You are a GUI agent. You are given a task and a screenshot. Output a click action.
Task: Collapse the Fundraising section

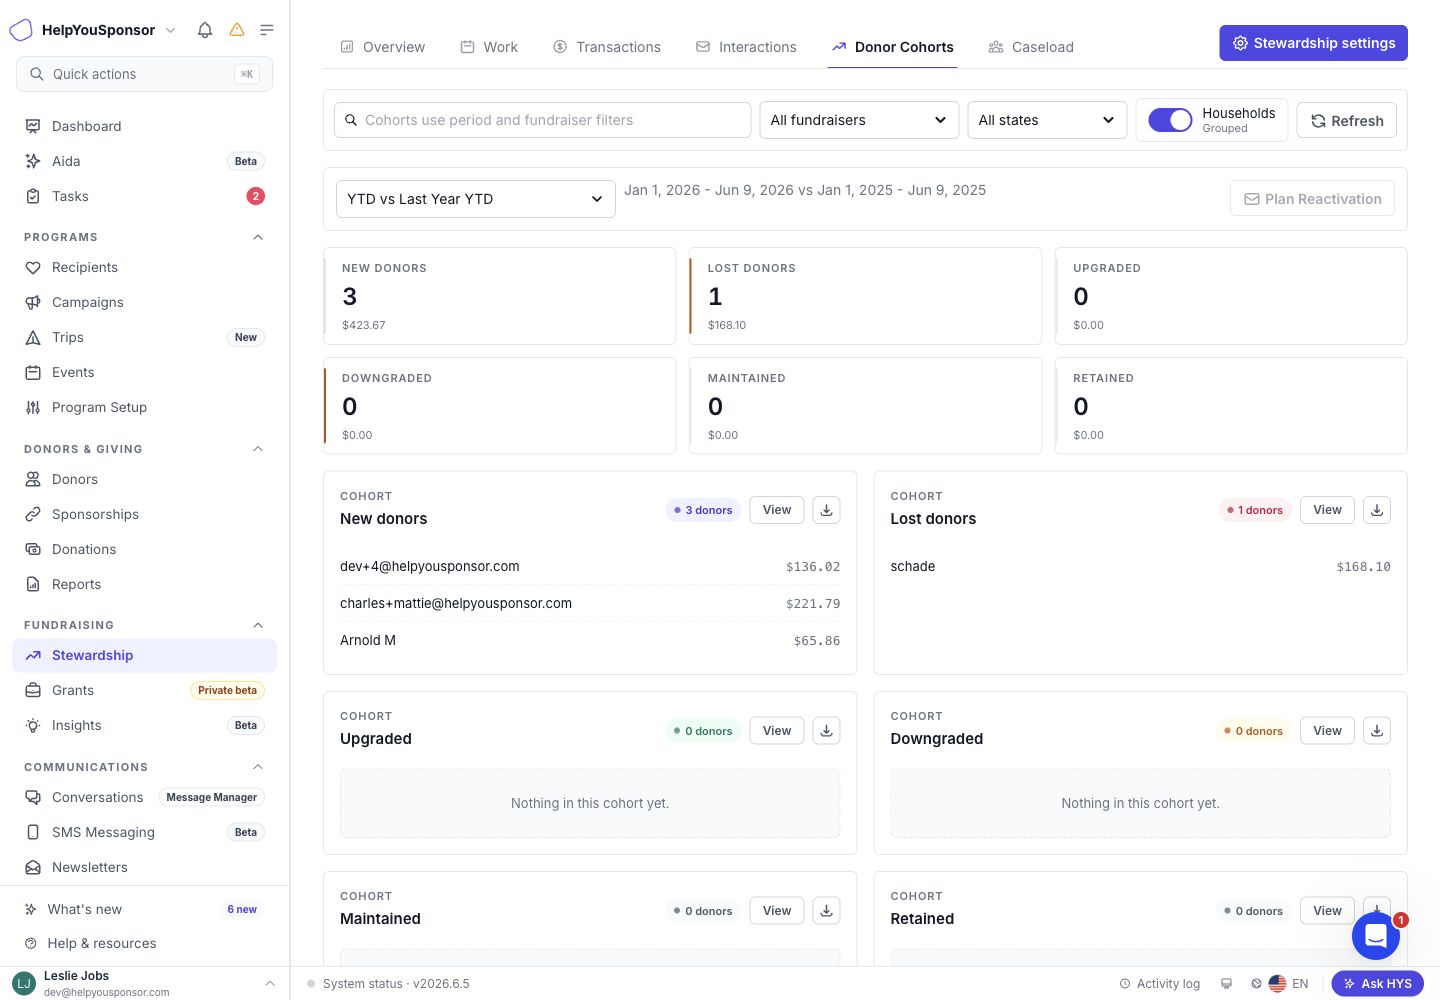pyautogui.click(x=258, y=625)
